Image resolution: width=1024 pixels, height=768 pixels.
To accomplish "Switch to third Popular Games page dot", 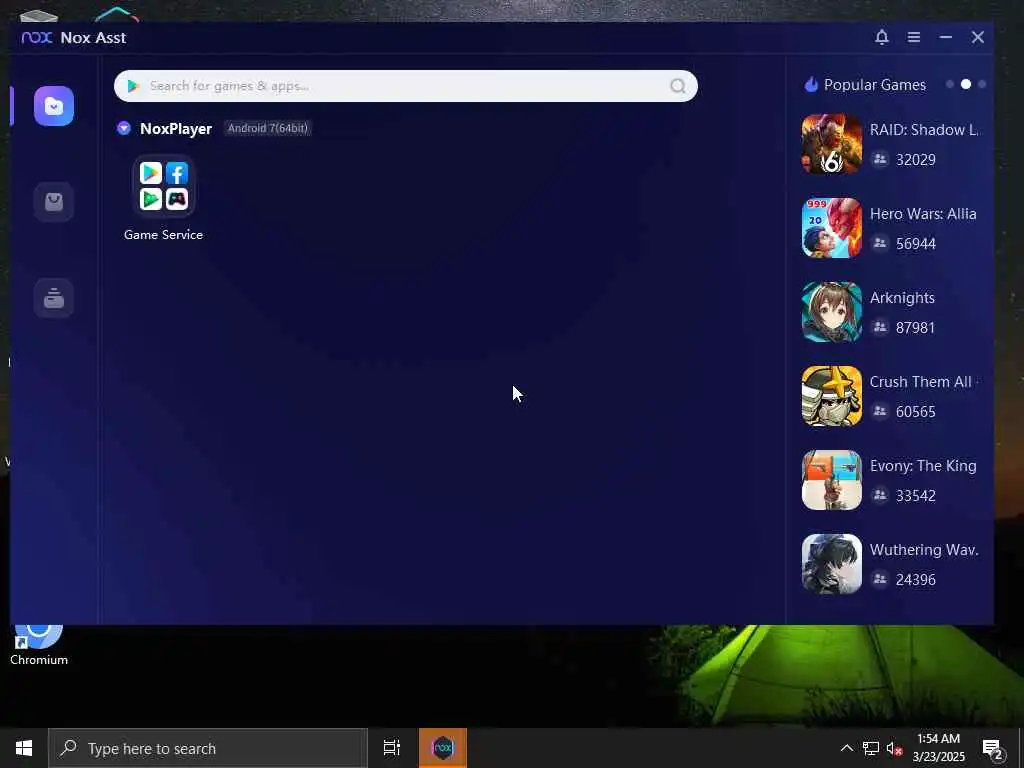I will pos(982,84).
